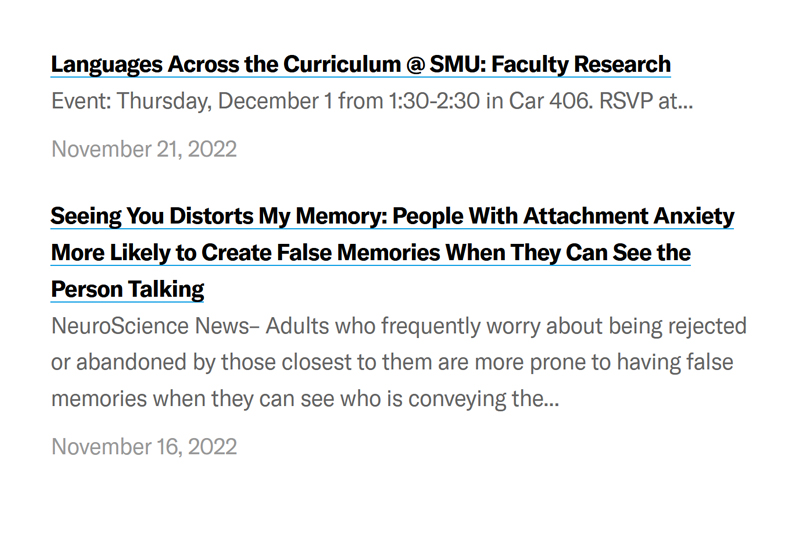Click the November 16, 2022 date
800x533 pixels.
[144, 446]
